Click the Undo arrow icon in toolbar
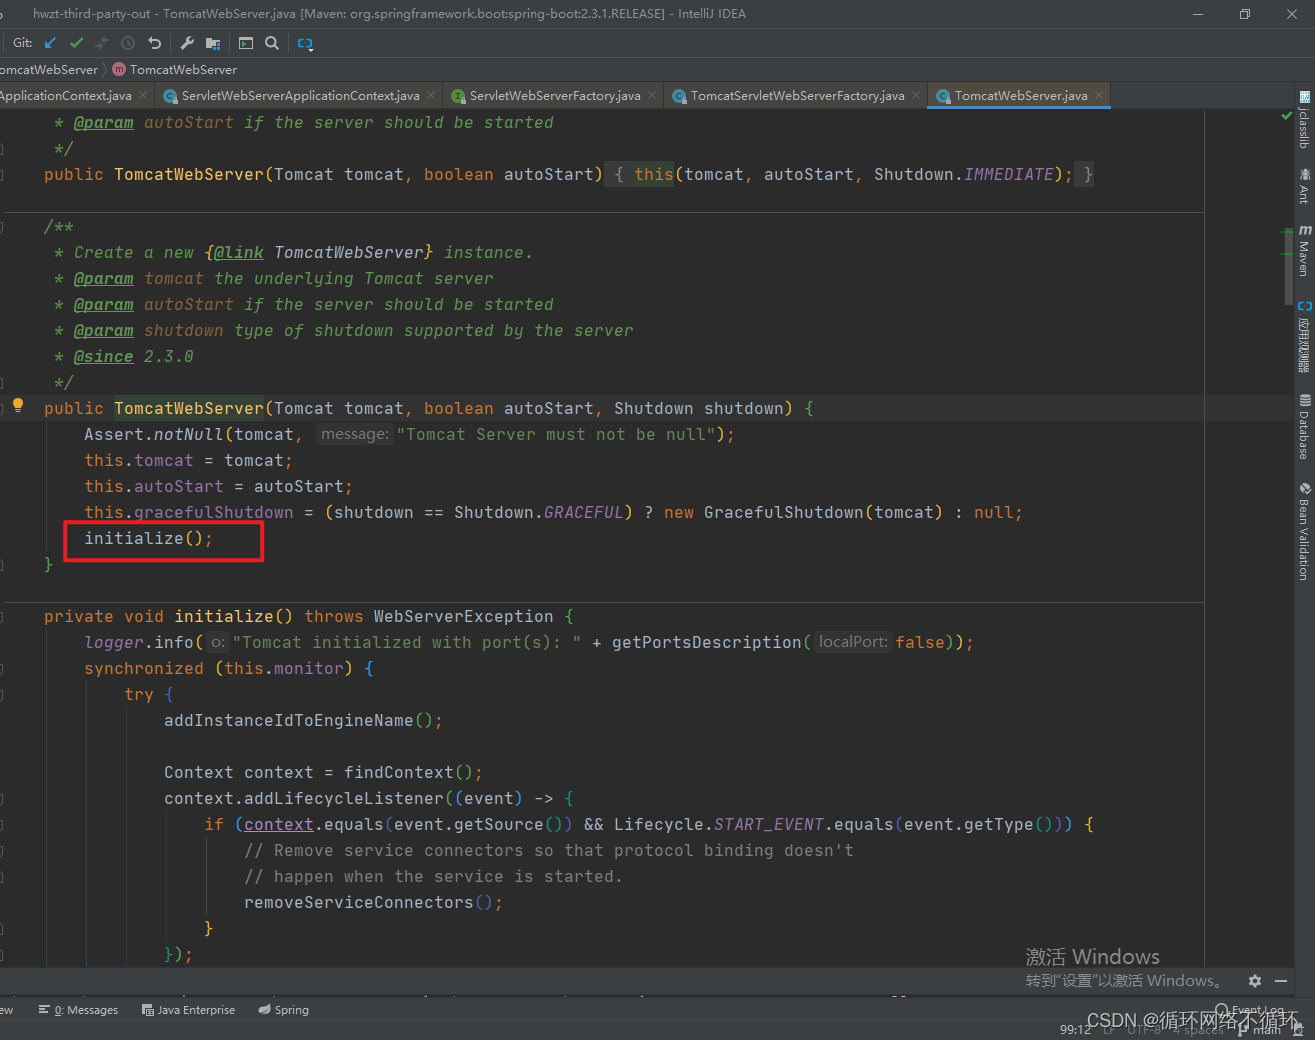This screenshot has width=1315, height=1040. [x=154, y=43]
